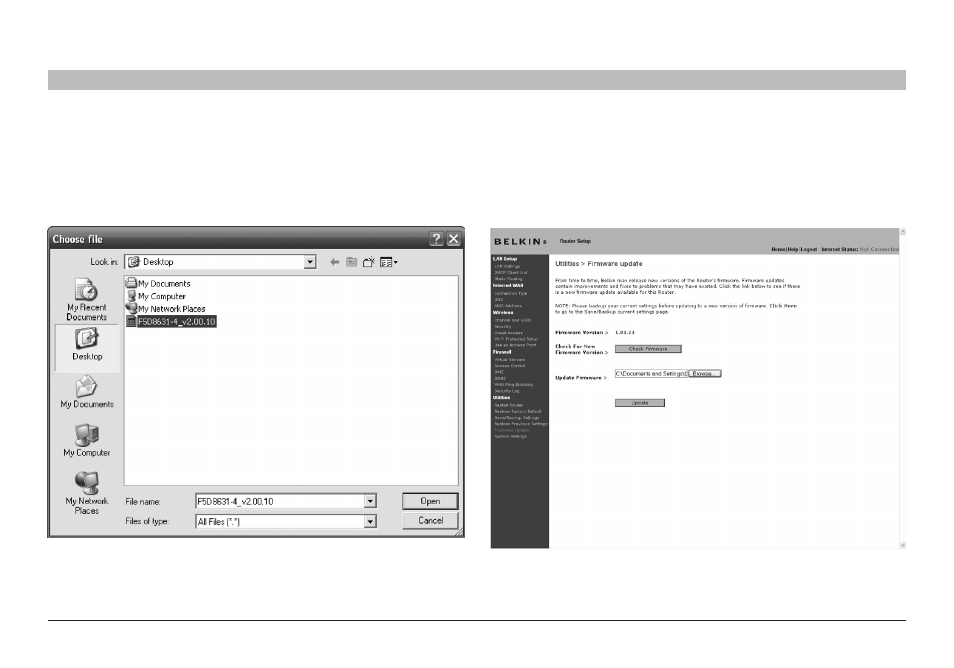Click the dialog Help question-mark button
954x668 pixels.
[436, 239]
